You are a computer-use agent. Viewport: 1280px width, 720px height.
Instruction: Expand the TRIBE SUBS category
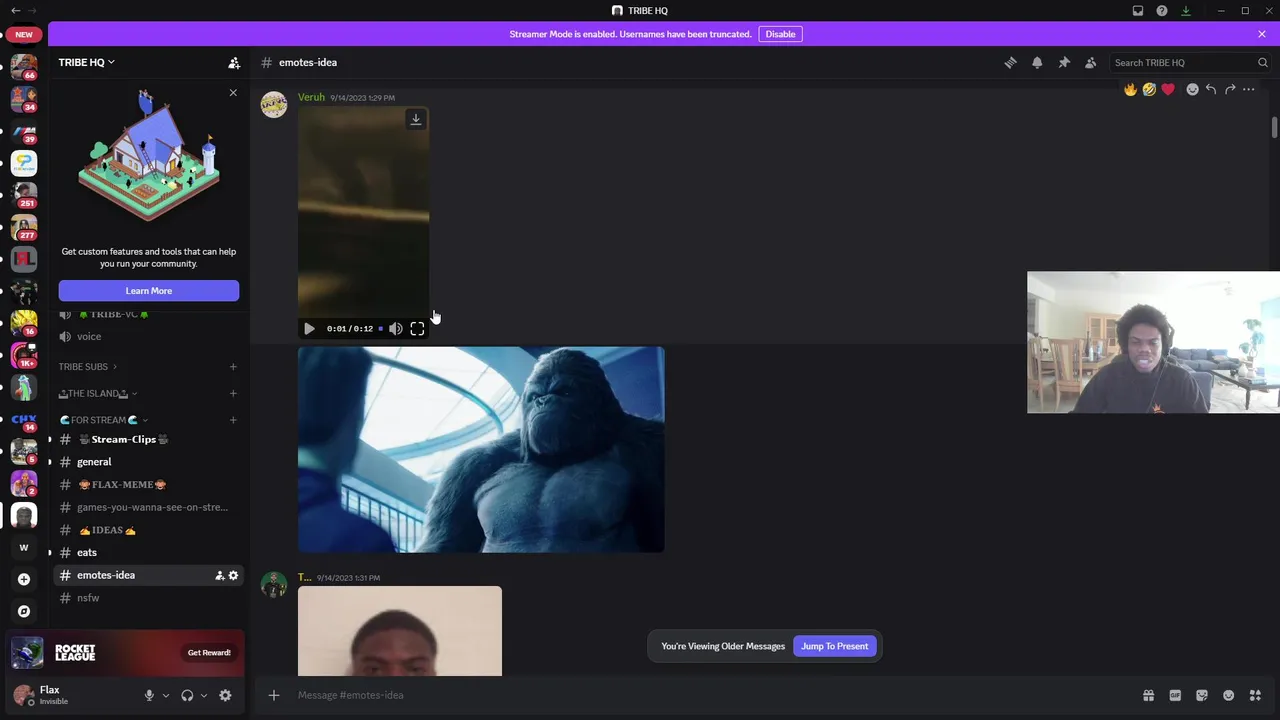point(87,366)
